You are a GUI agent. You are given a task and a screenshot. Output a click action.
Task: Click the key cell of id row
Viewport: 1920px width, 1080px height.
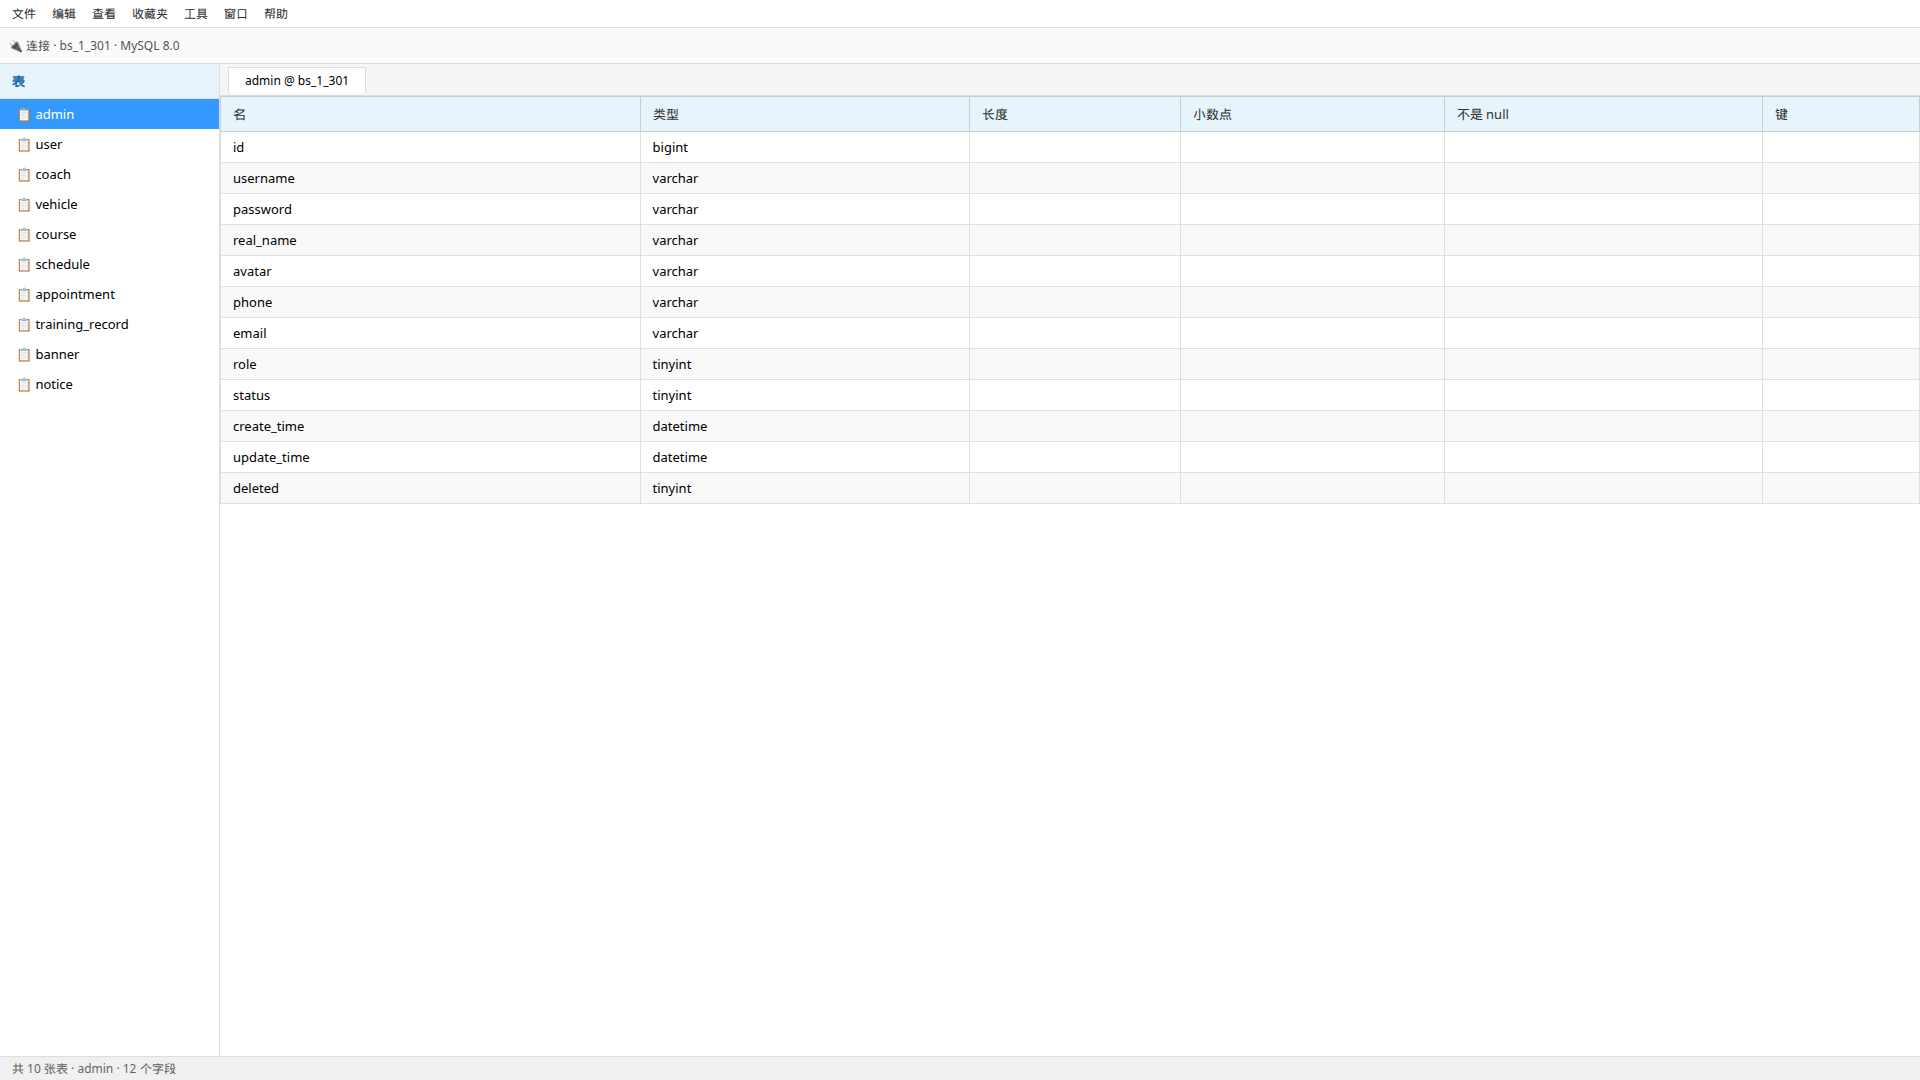(x=1841, y=147)
